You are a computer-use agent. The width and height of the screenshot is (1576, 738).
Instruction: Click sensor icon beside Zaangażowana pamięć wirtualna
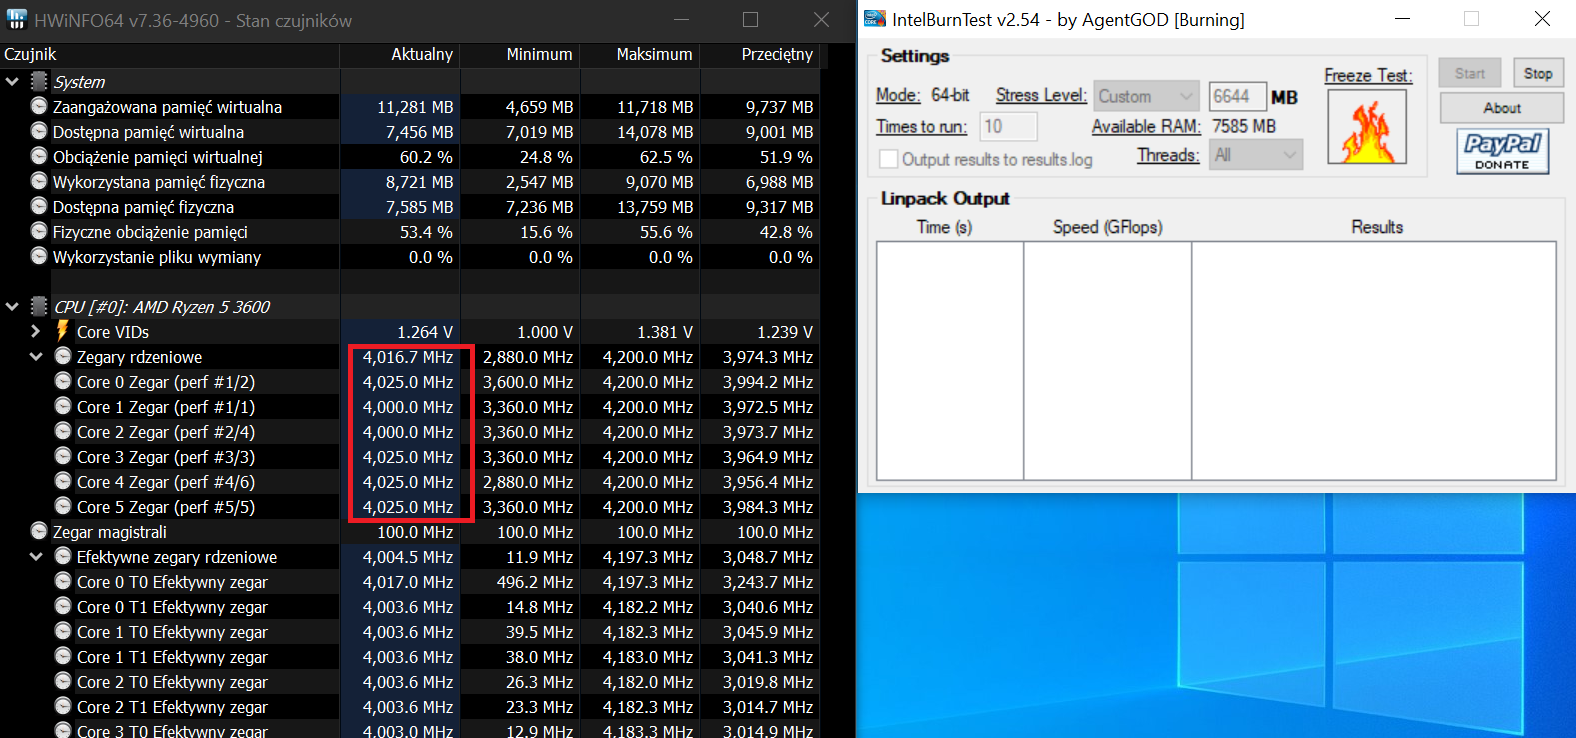tap(39, 106)
